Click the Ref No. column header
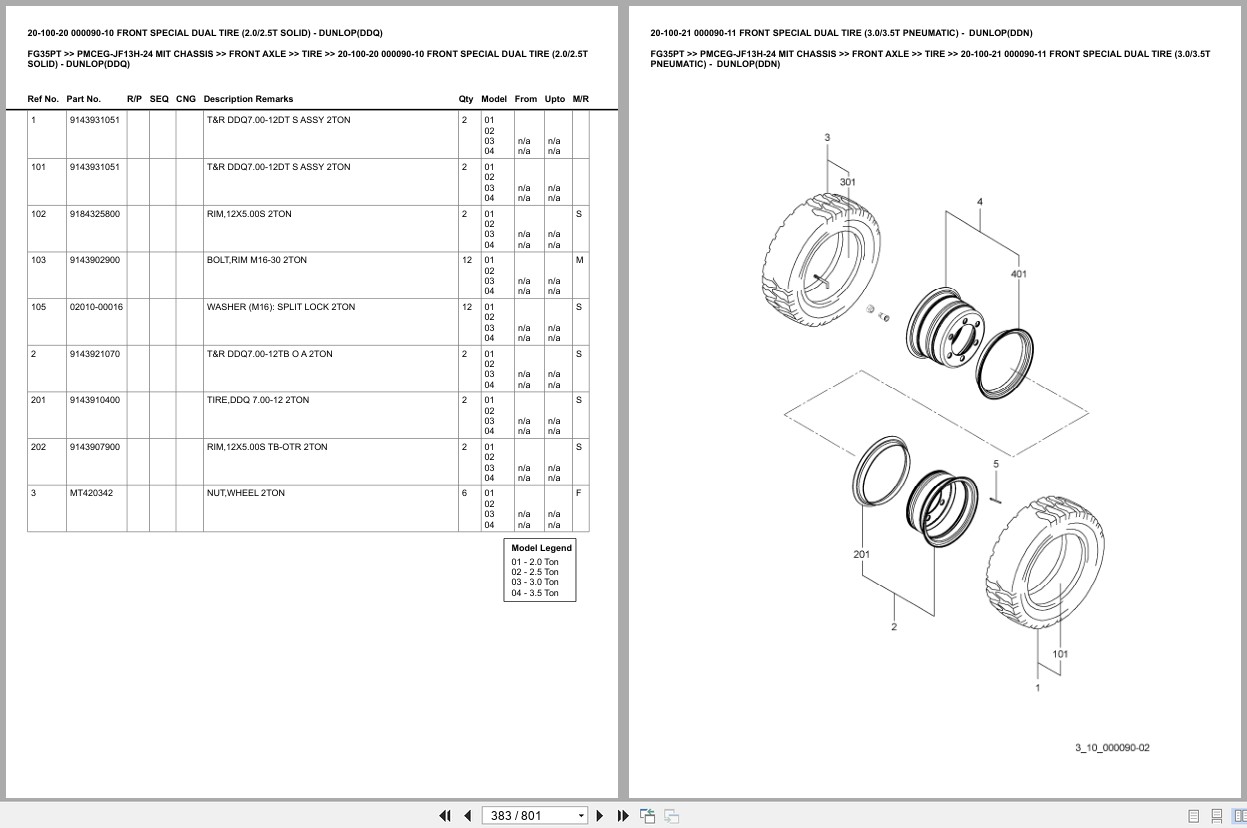This screenshot has height=828, width=1247. pos(43,99)
